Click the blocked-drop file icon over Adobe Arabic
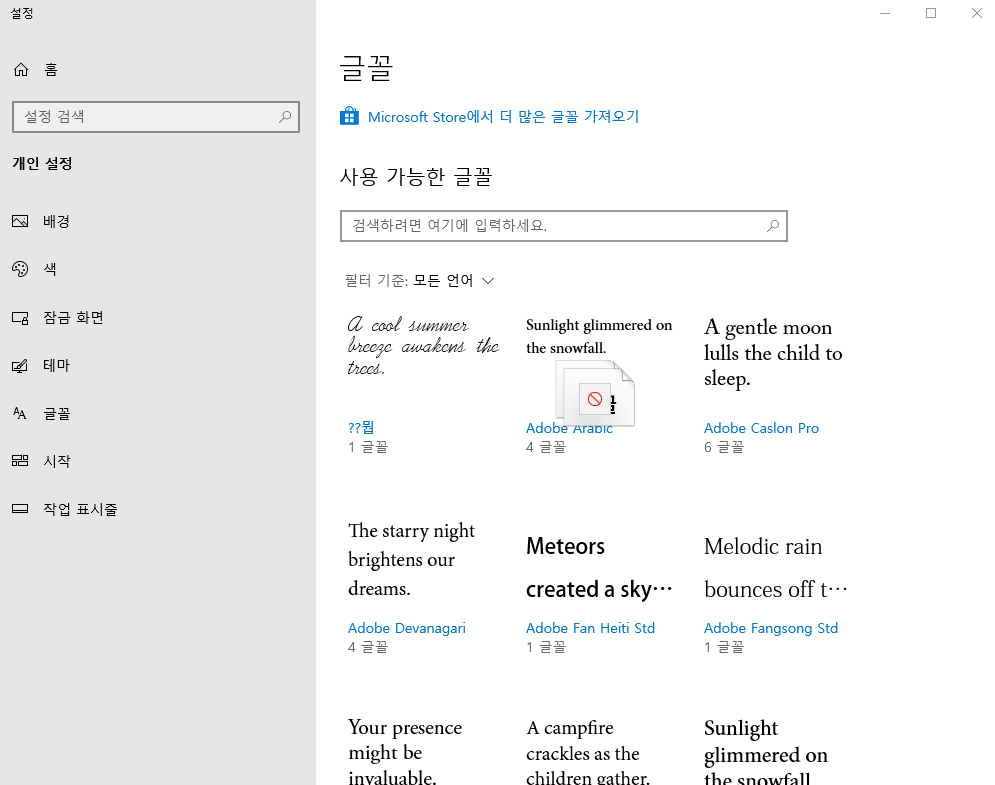The height and width of the screenshot is (785, 995). [x=595, y=393]
